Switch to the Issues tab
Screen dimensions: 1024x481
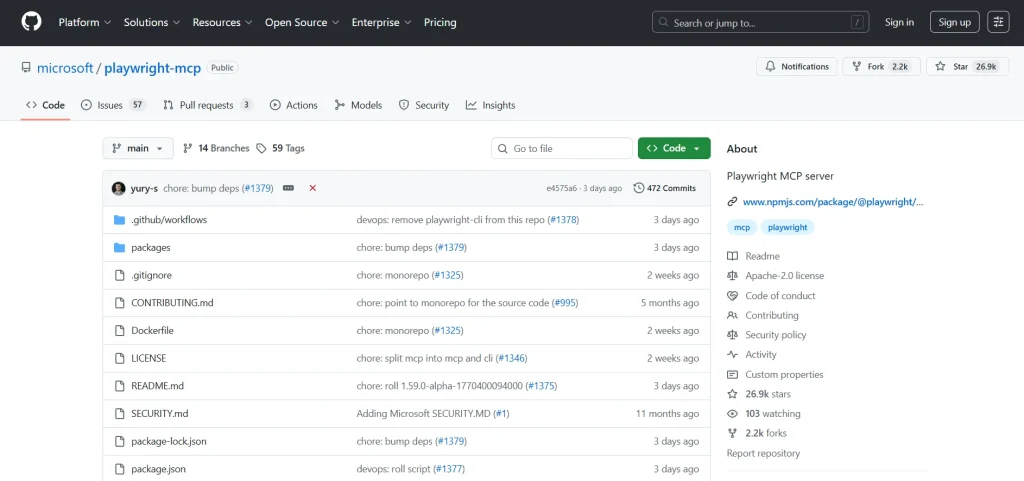[113, 105]
